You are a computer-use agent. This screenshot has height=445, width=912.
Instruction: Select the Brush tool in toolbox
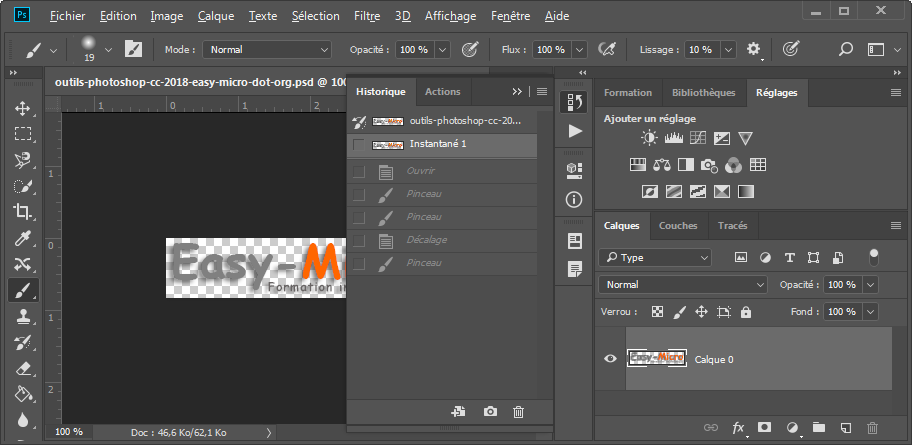pyautogui.click(x=23, y=290)
